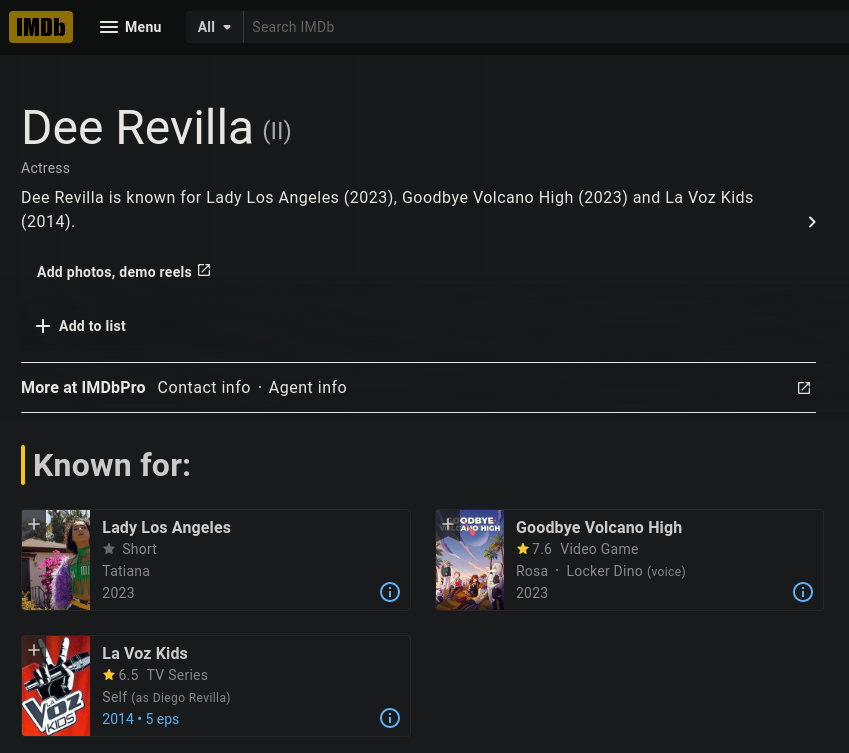This screenshot has width=849, height=753.
Task: Open the La Voz Kids poster thumbnail
Action: (x=56, y=686)
